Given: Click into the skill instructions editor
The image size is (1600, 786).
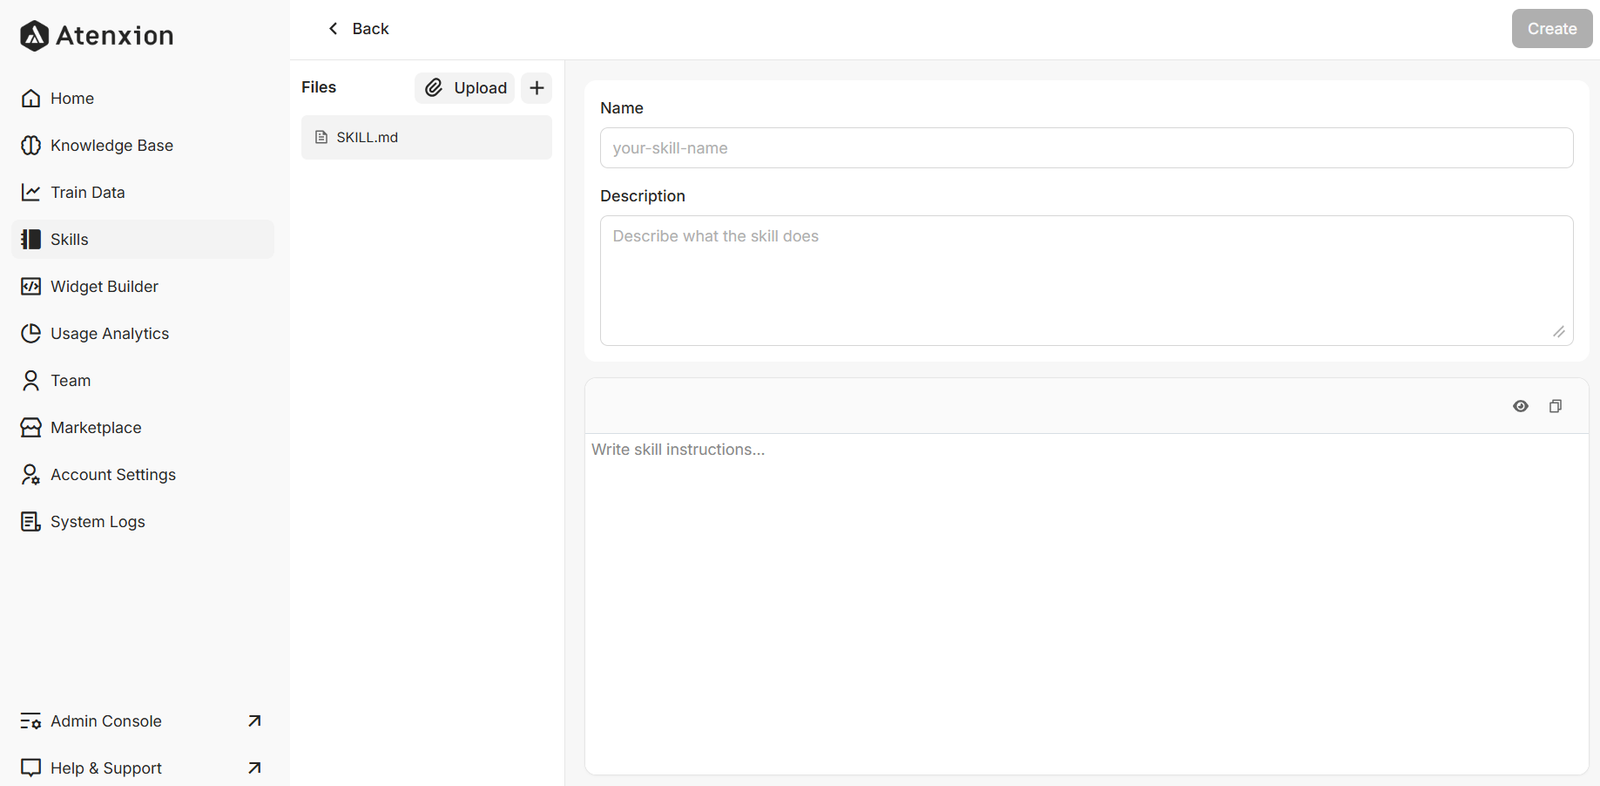Looking at the screenshot, I should 1086,603.
